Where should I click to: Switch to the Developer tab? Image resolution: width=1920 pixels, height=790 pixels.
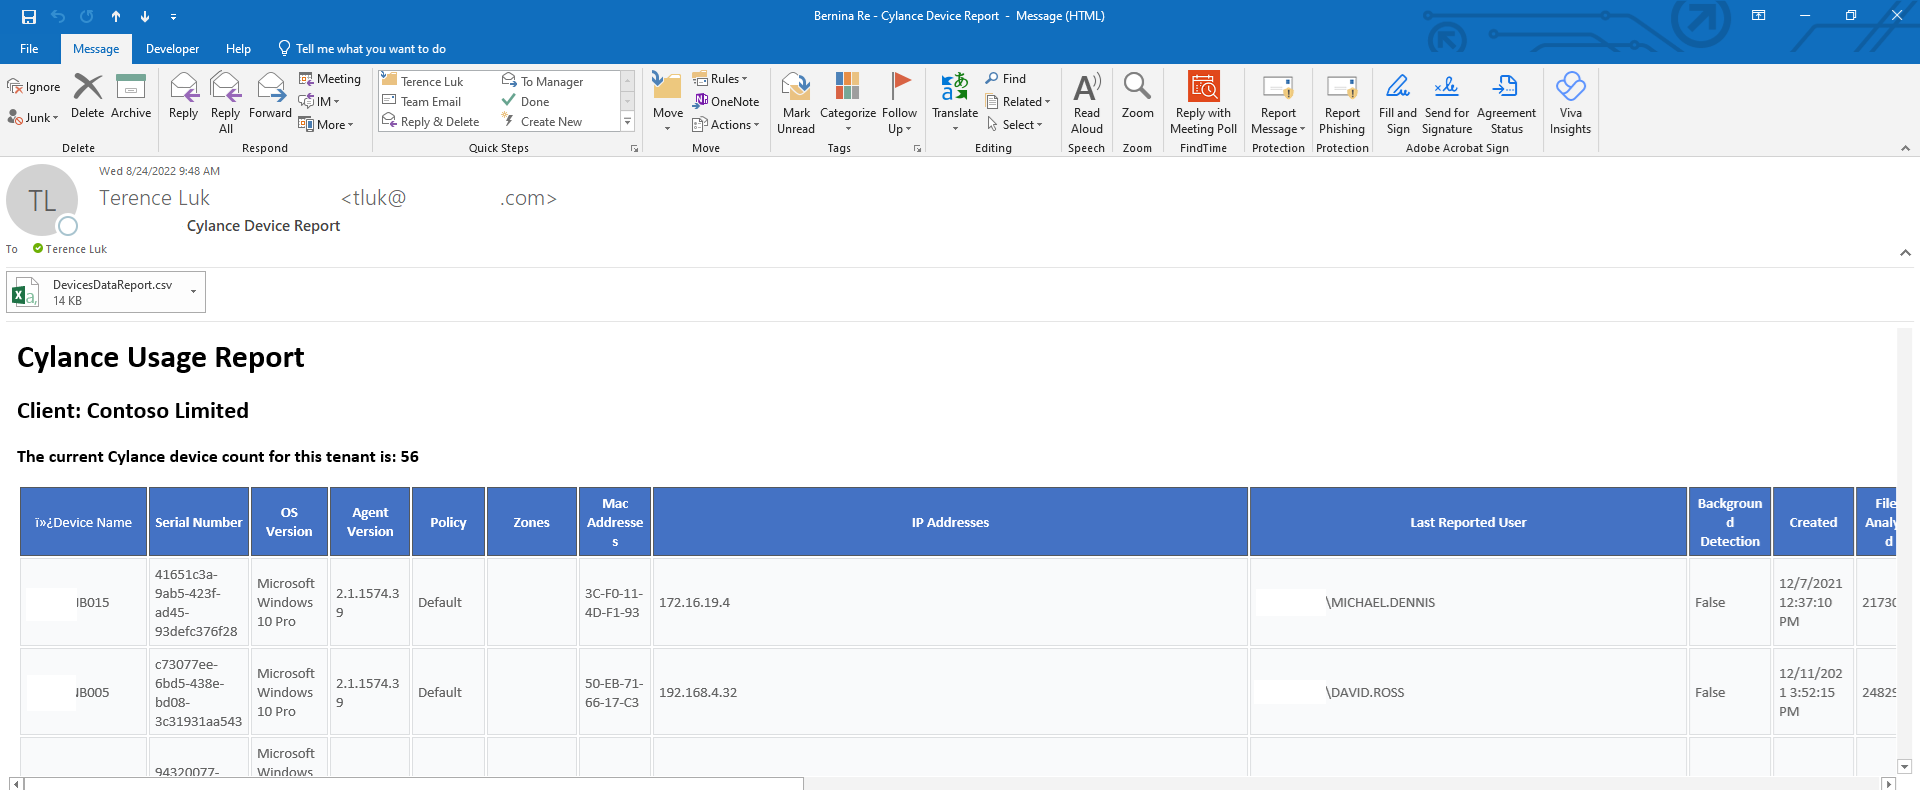tap(172, 49)
